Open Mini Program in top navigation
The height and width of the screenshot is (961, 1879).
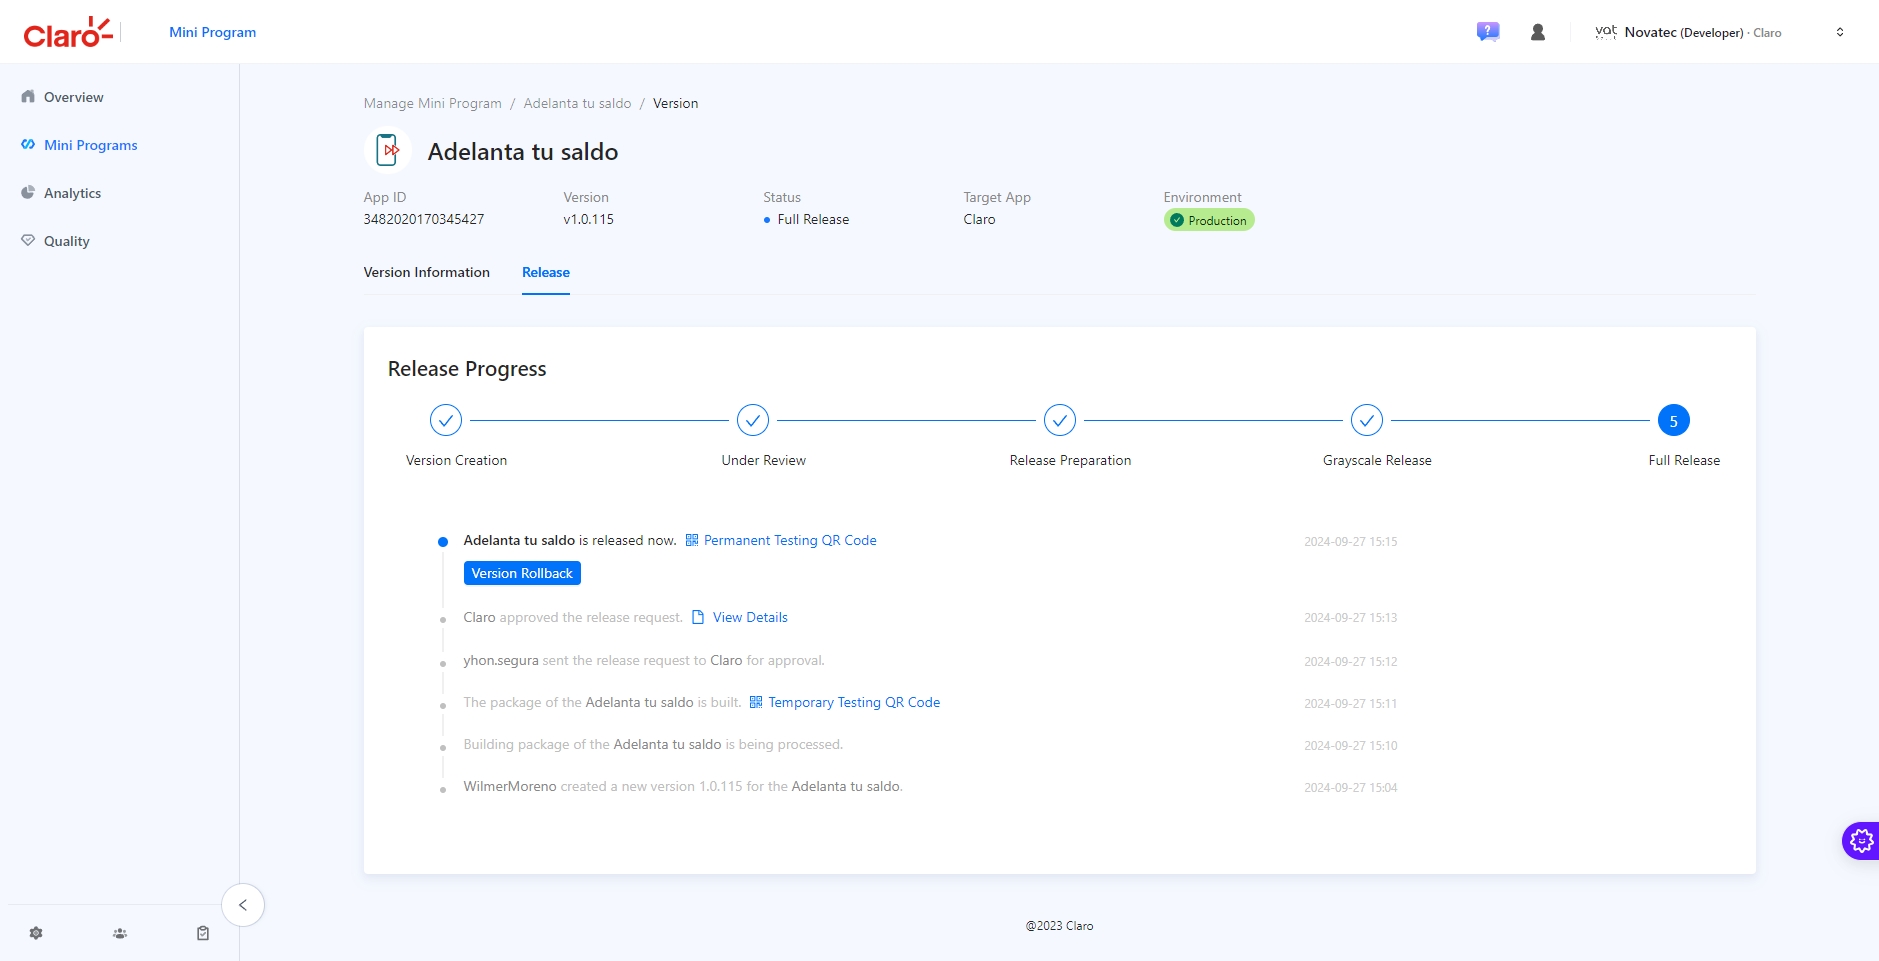[x=212, y=32]
